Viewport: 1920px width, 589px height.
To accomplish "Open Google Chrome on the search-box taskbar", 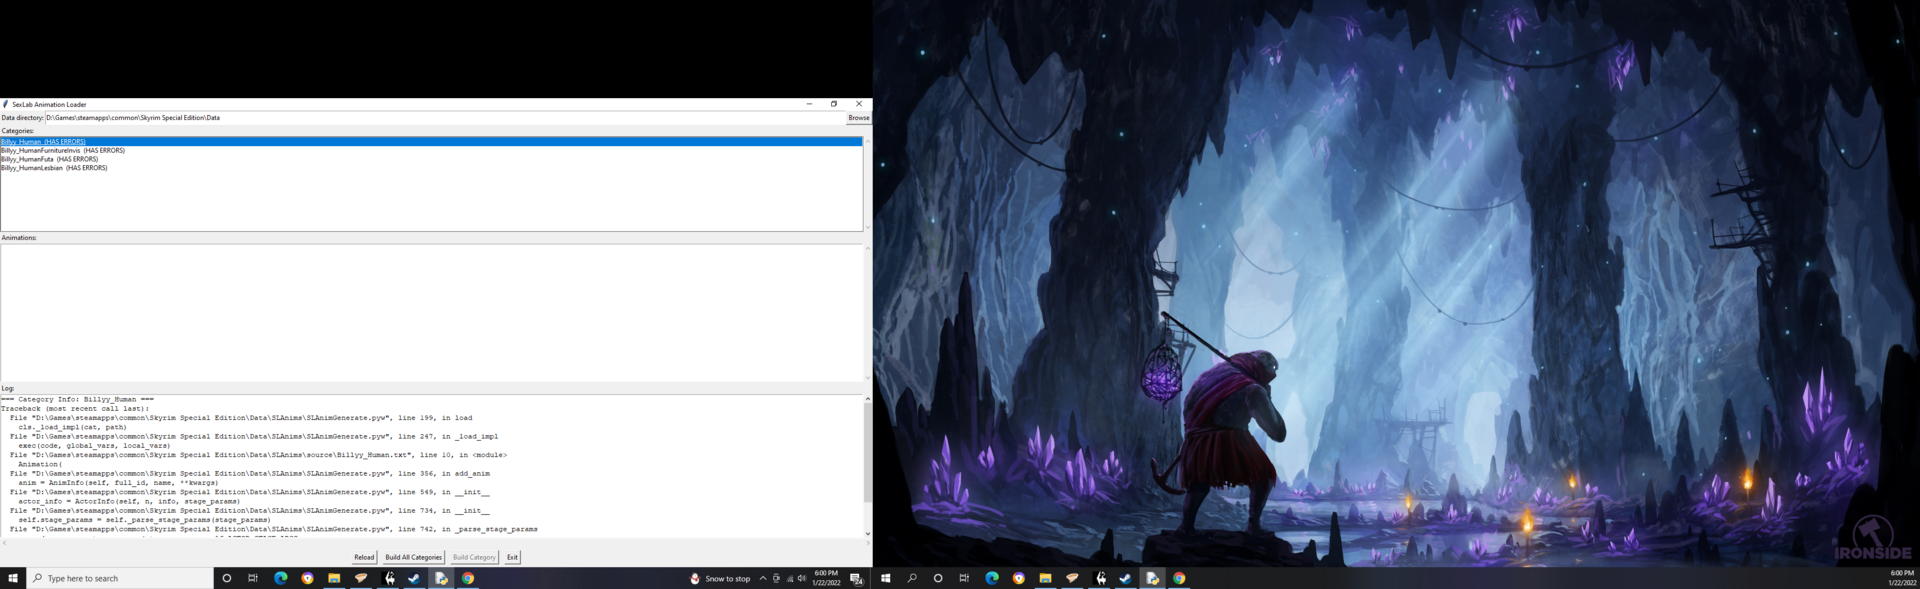I will pyautogui.click(x=468, y=578).
